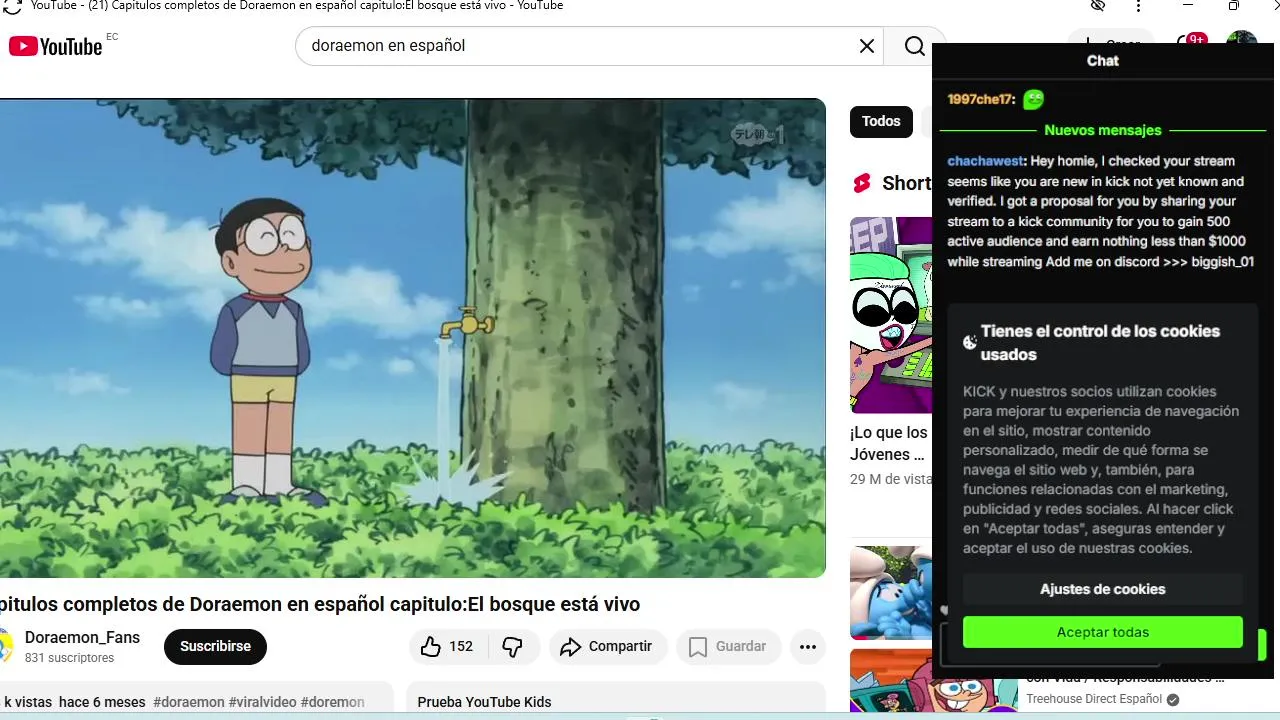This screenshot has height=720, width=1280.
Task: Click the #doremon hashtag
Action: click(x=333, y=702)
